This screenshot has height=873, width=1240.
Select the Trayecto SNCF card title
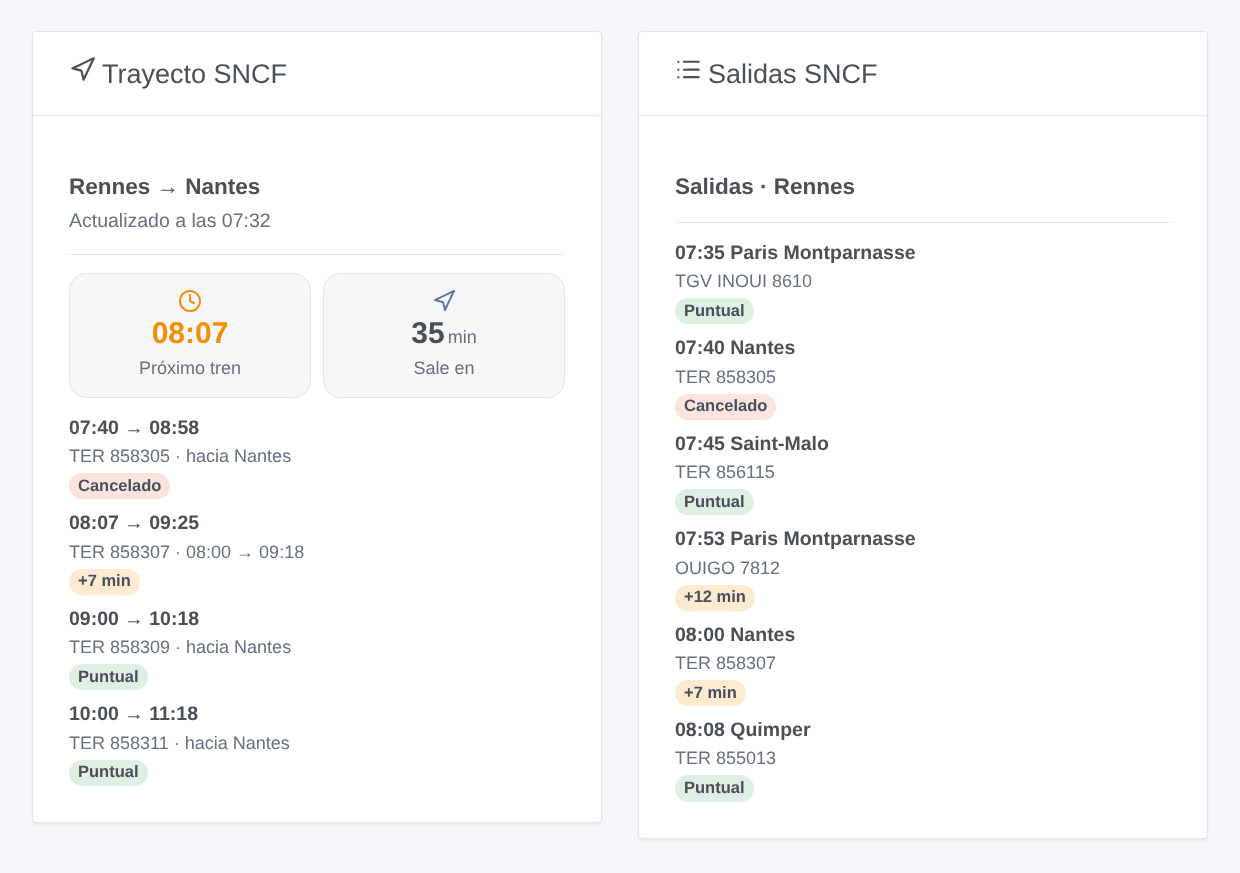coord(194,74)
